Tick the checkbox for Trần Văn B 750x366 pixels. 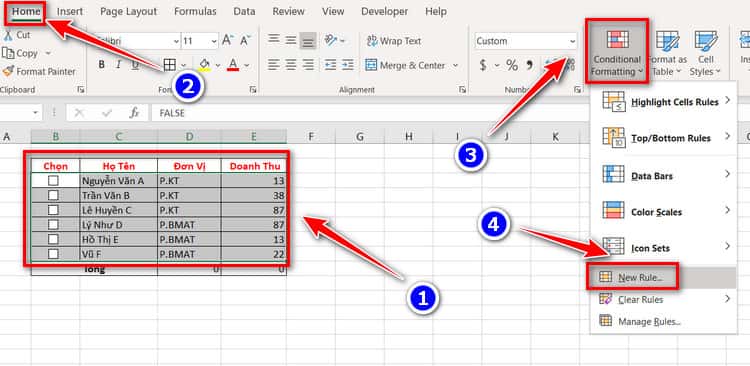tap(54, 195)
